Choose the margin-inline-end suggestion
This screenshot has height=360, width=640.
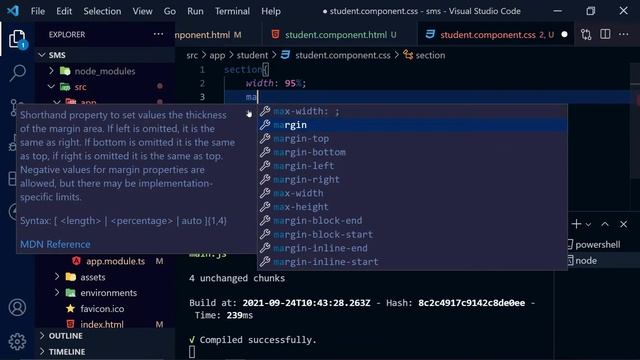[x=412, y=248]
